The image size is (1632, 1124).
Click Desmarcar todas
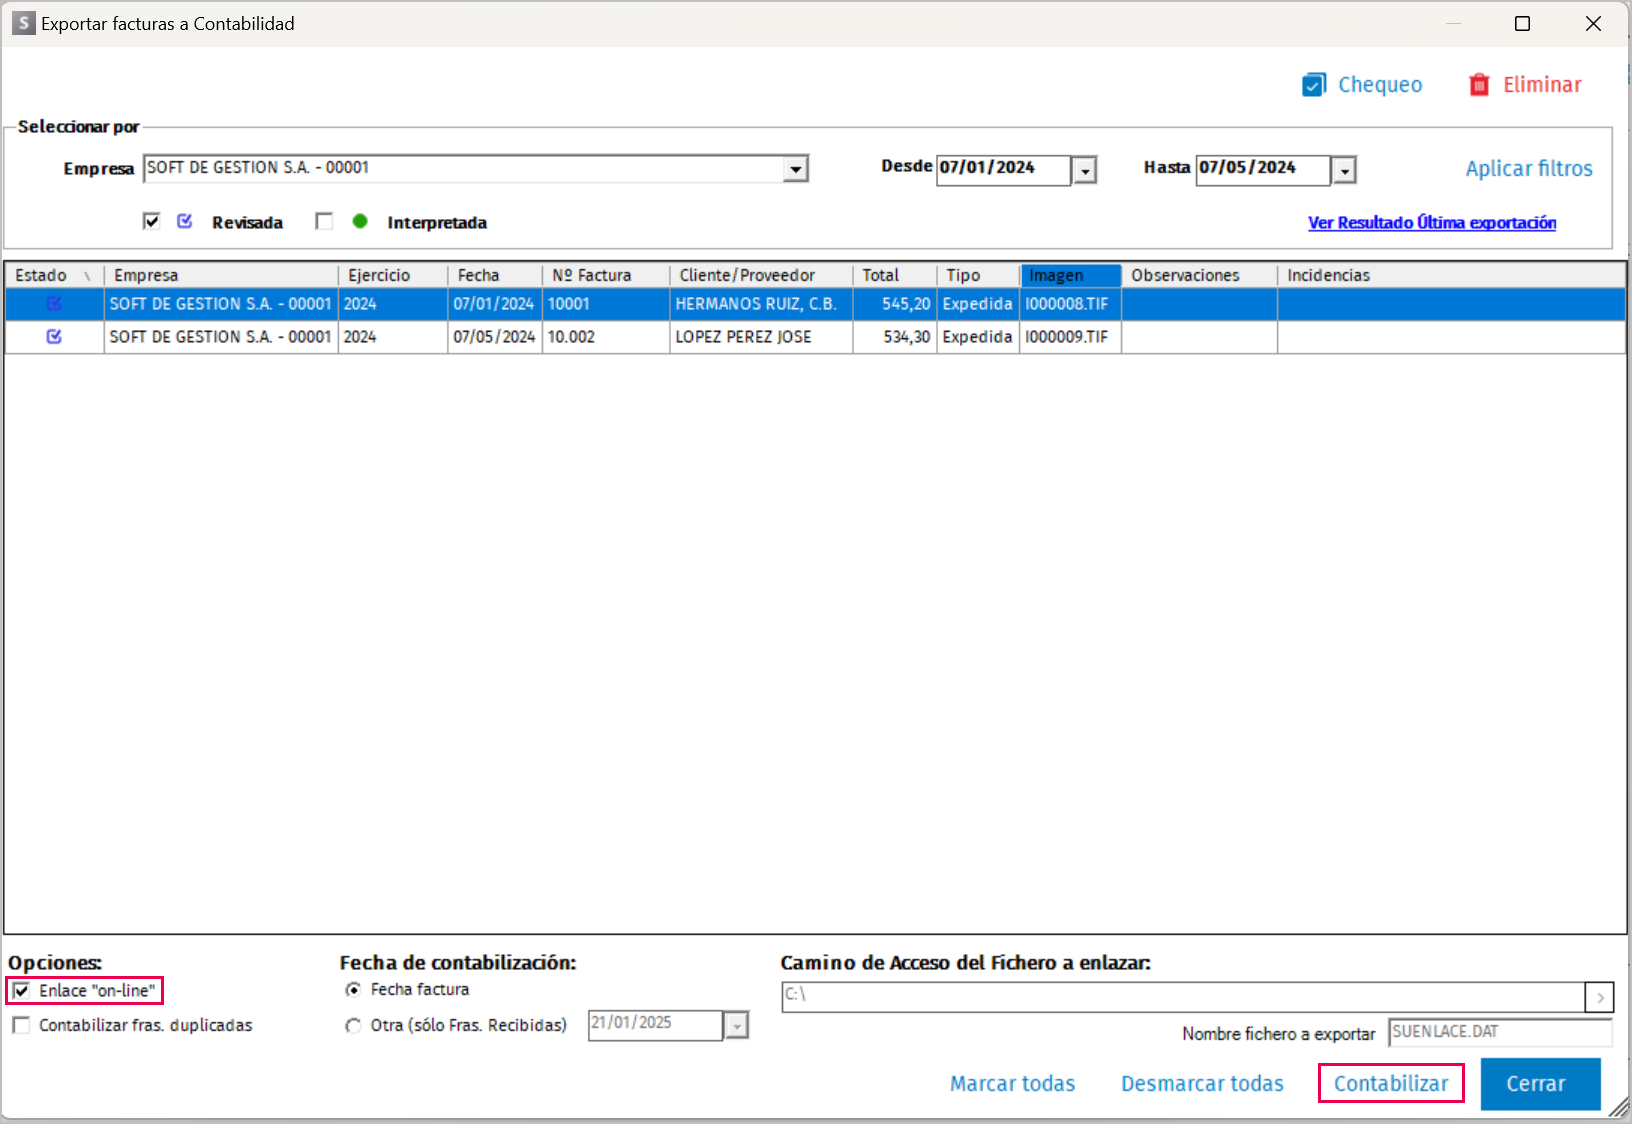(x=1202, y=1084)
